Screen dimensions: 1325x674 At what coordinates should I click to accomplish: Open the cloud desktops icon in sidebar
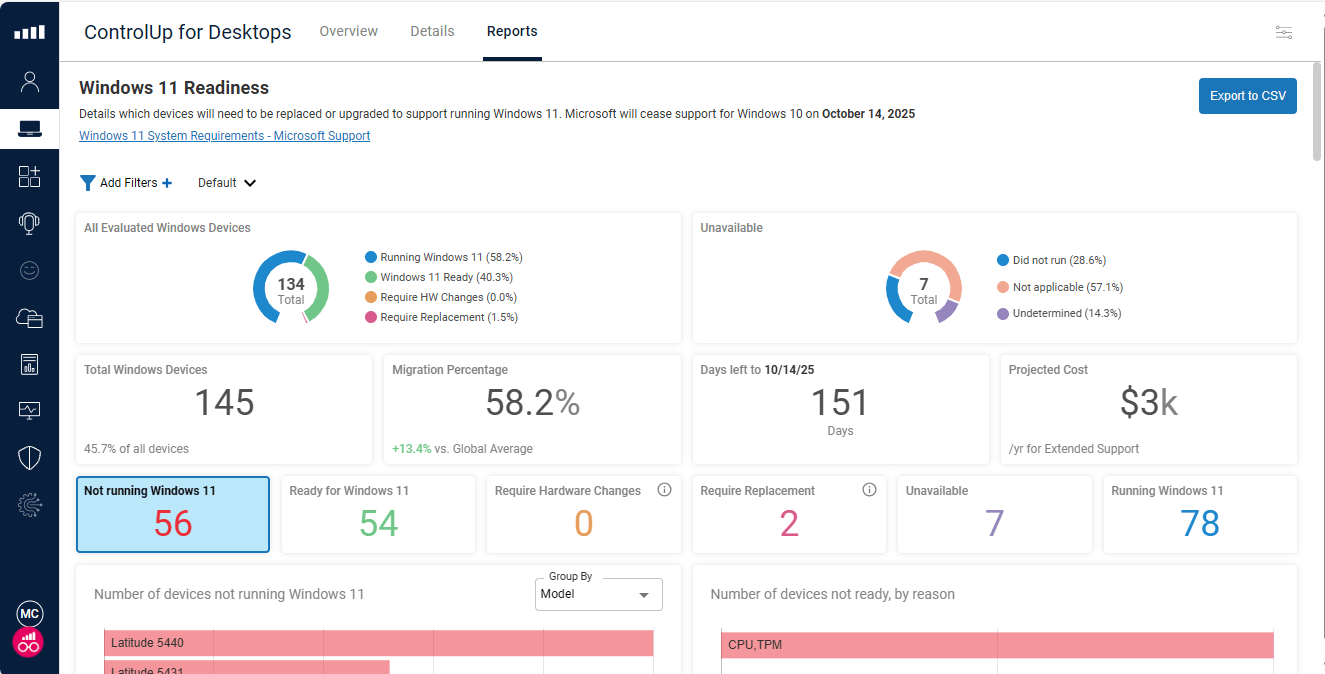point(29,318)
